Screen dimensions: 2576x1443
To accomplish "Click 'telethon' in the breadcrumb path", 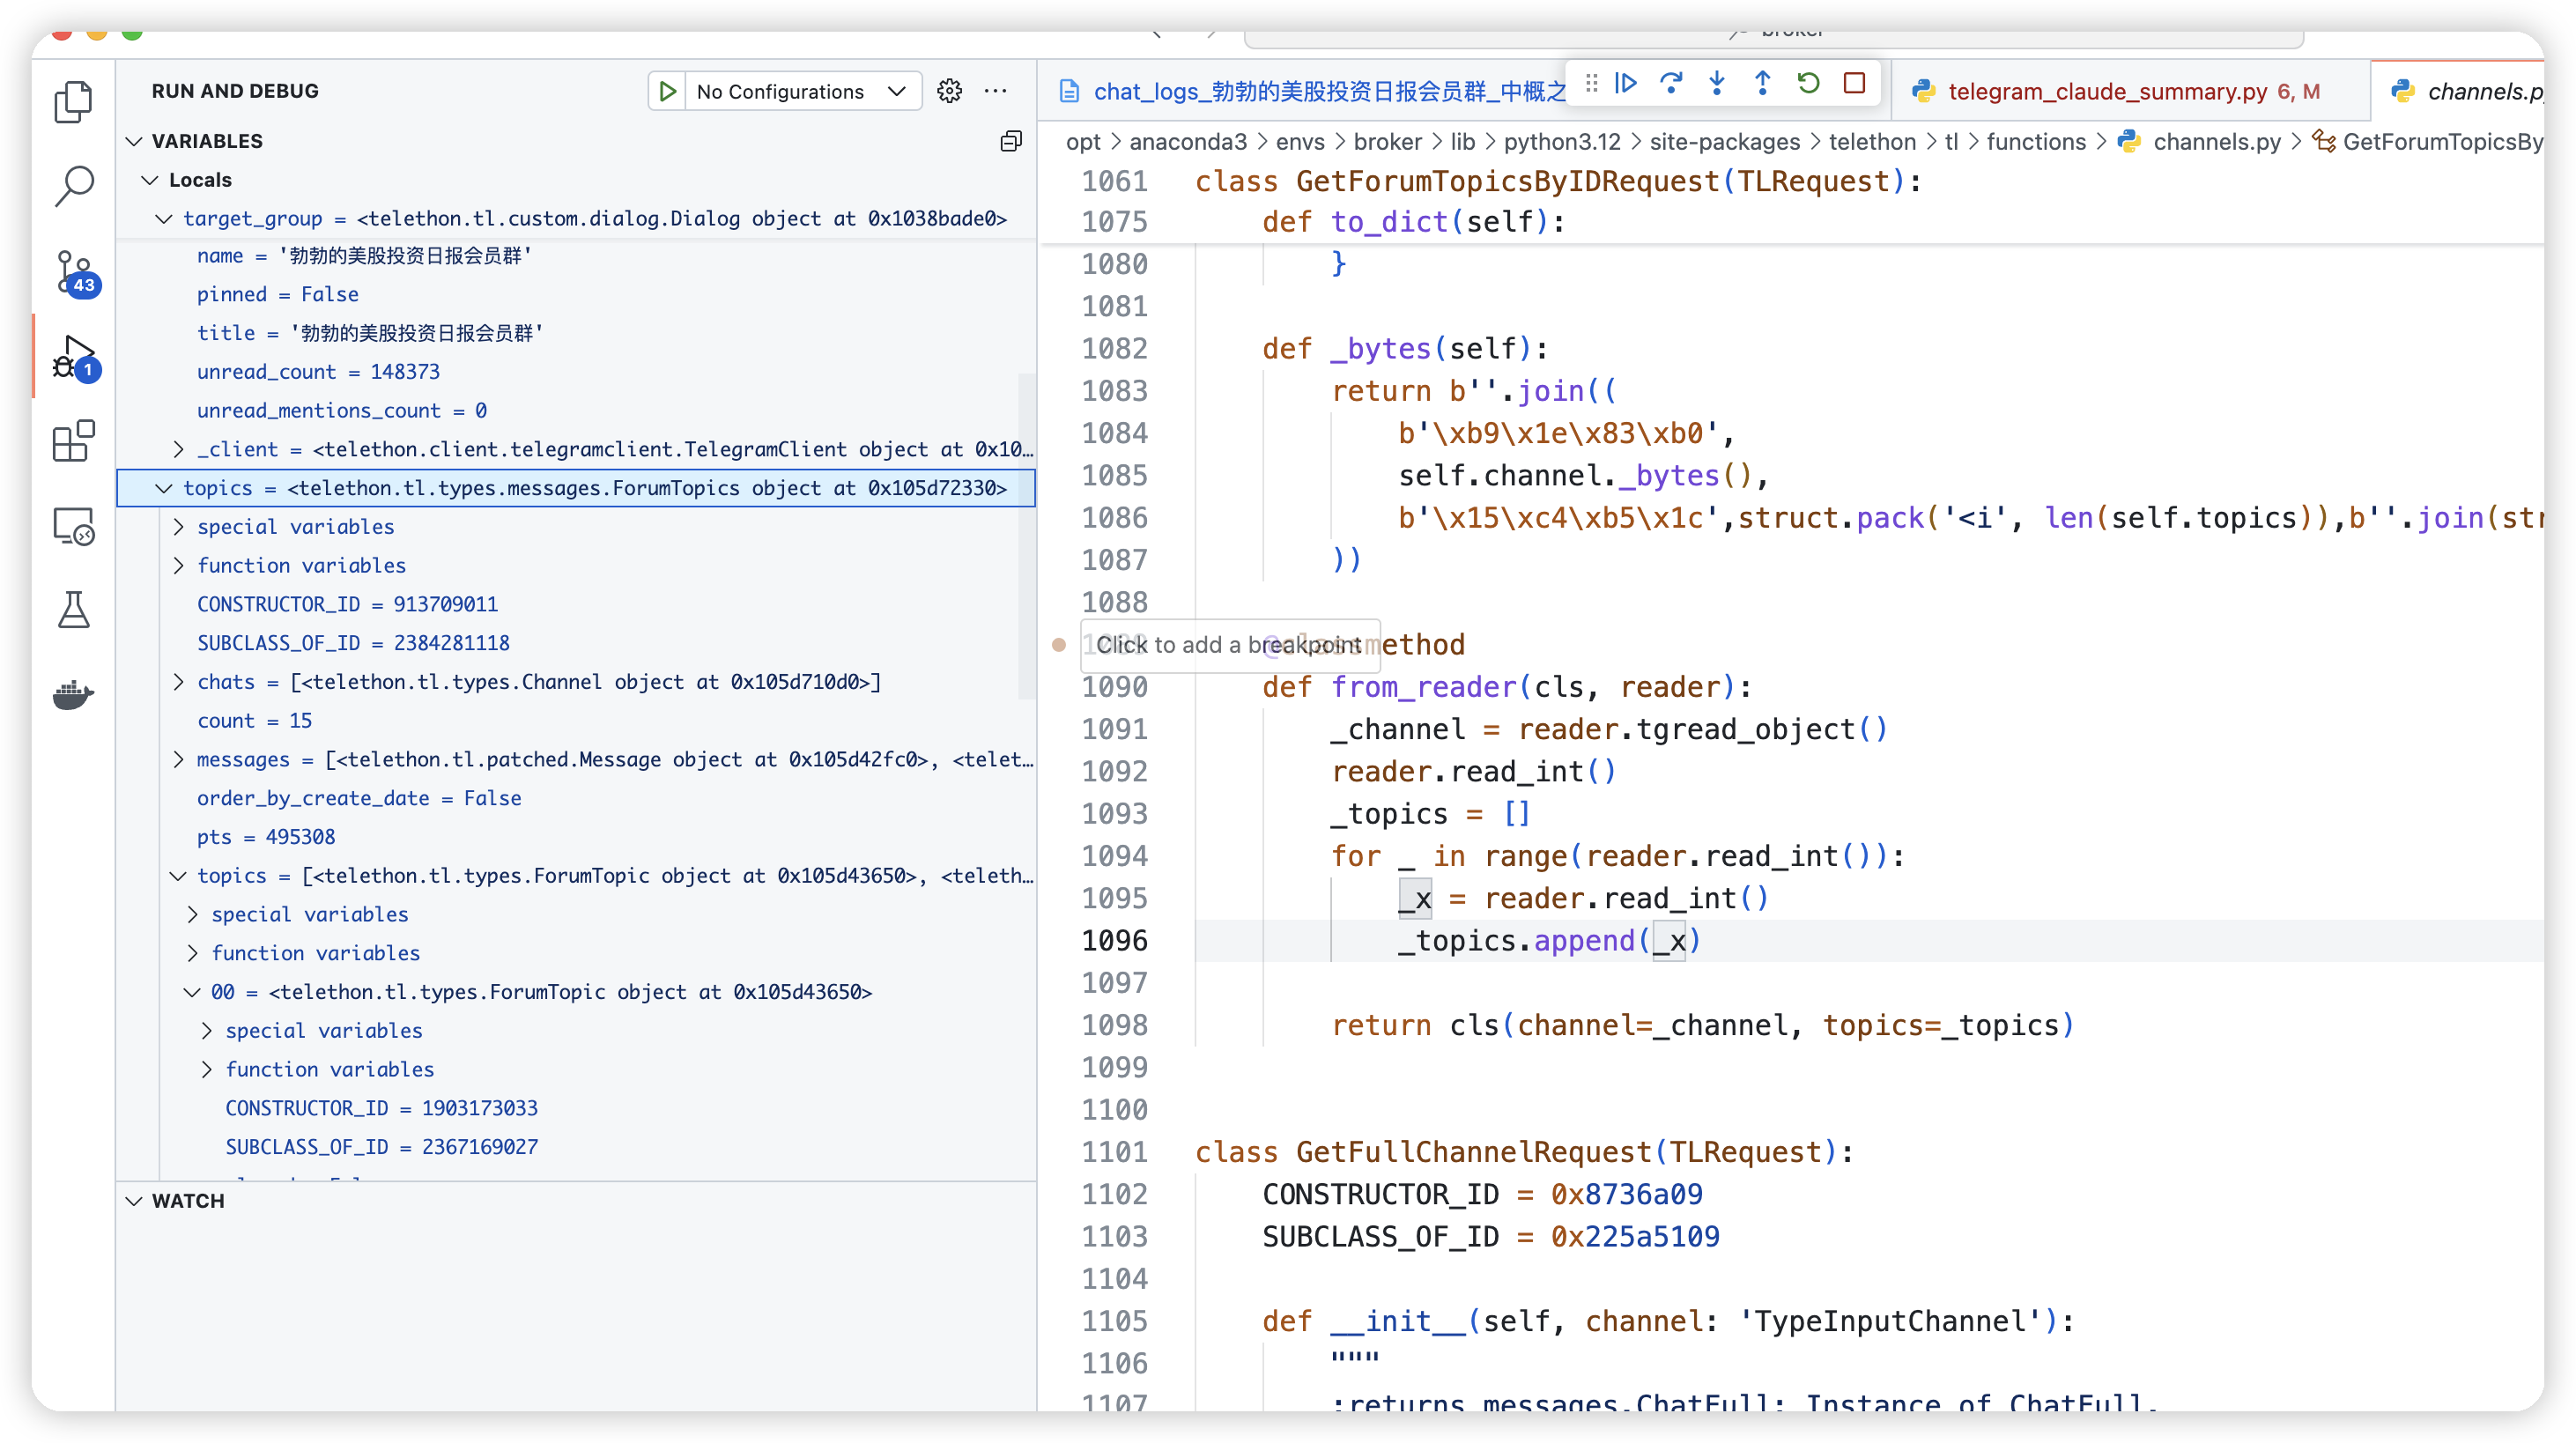I will 1872,142.
